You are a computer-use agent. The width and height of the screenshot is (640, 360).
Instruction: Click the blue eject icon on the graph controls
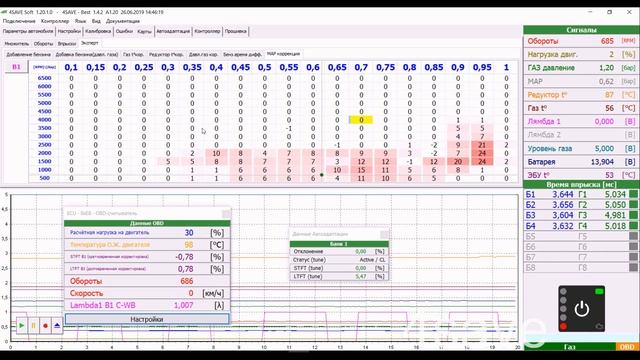pyautogui.click(x=57, y=326)
